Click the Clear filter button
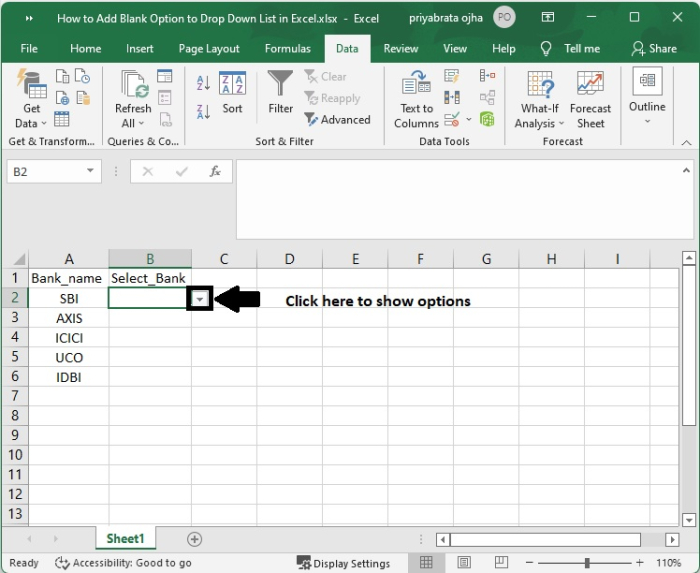The image size is (700, 573). 325,77
